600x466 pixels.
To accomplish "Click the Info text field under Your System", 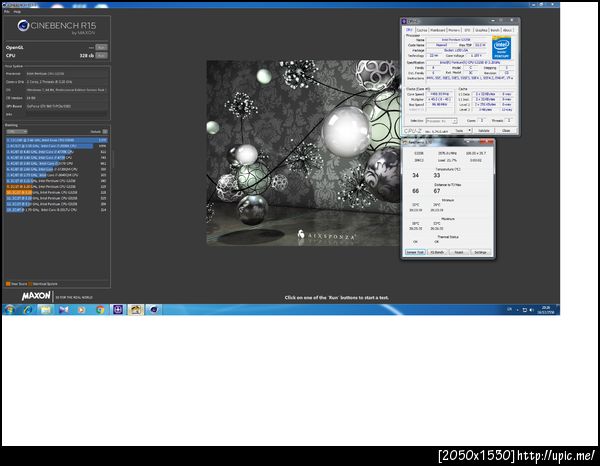I will pyautogui.click(x=65, y=113).
